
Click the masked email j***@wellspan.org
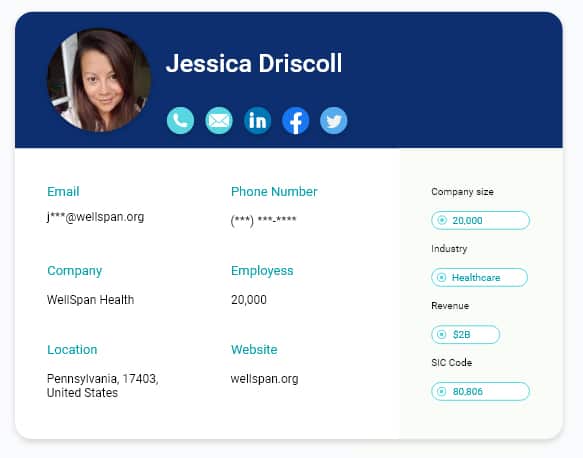96,217
